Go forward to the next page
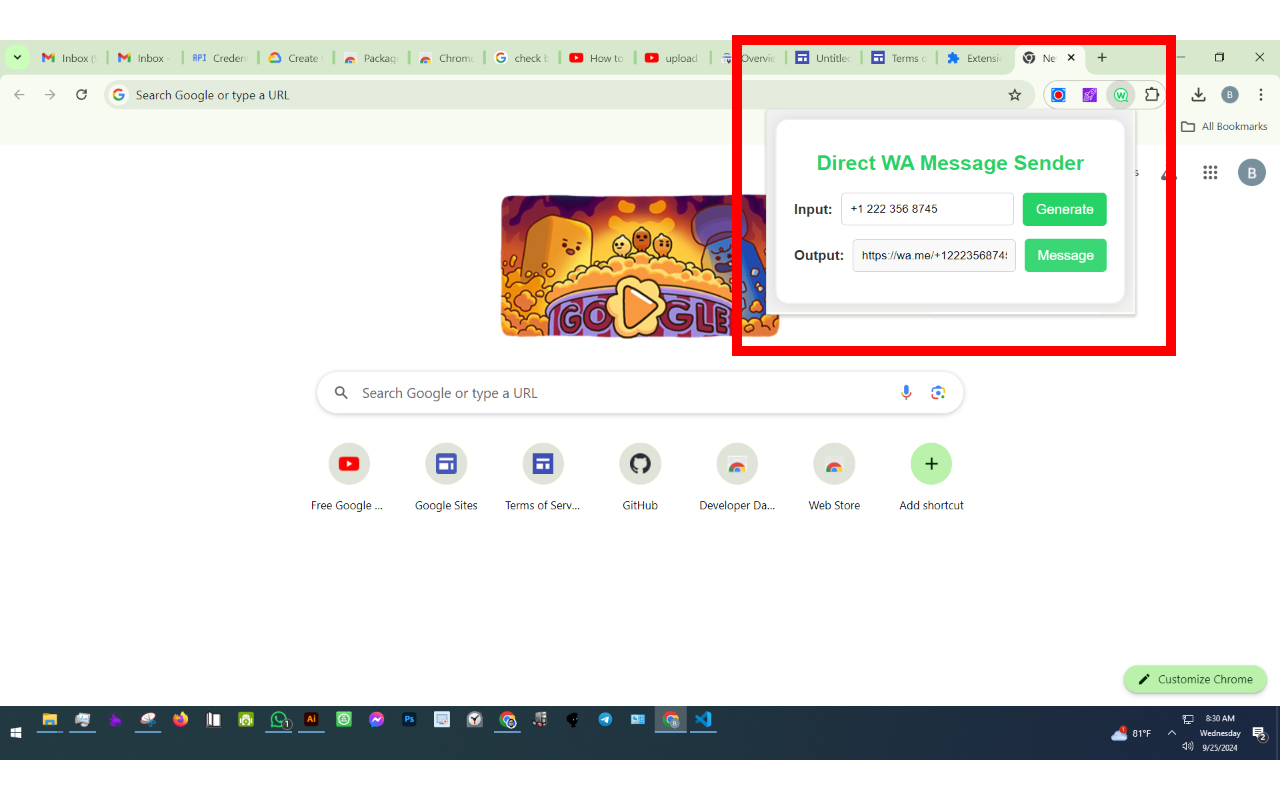 [50, 95]
